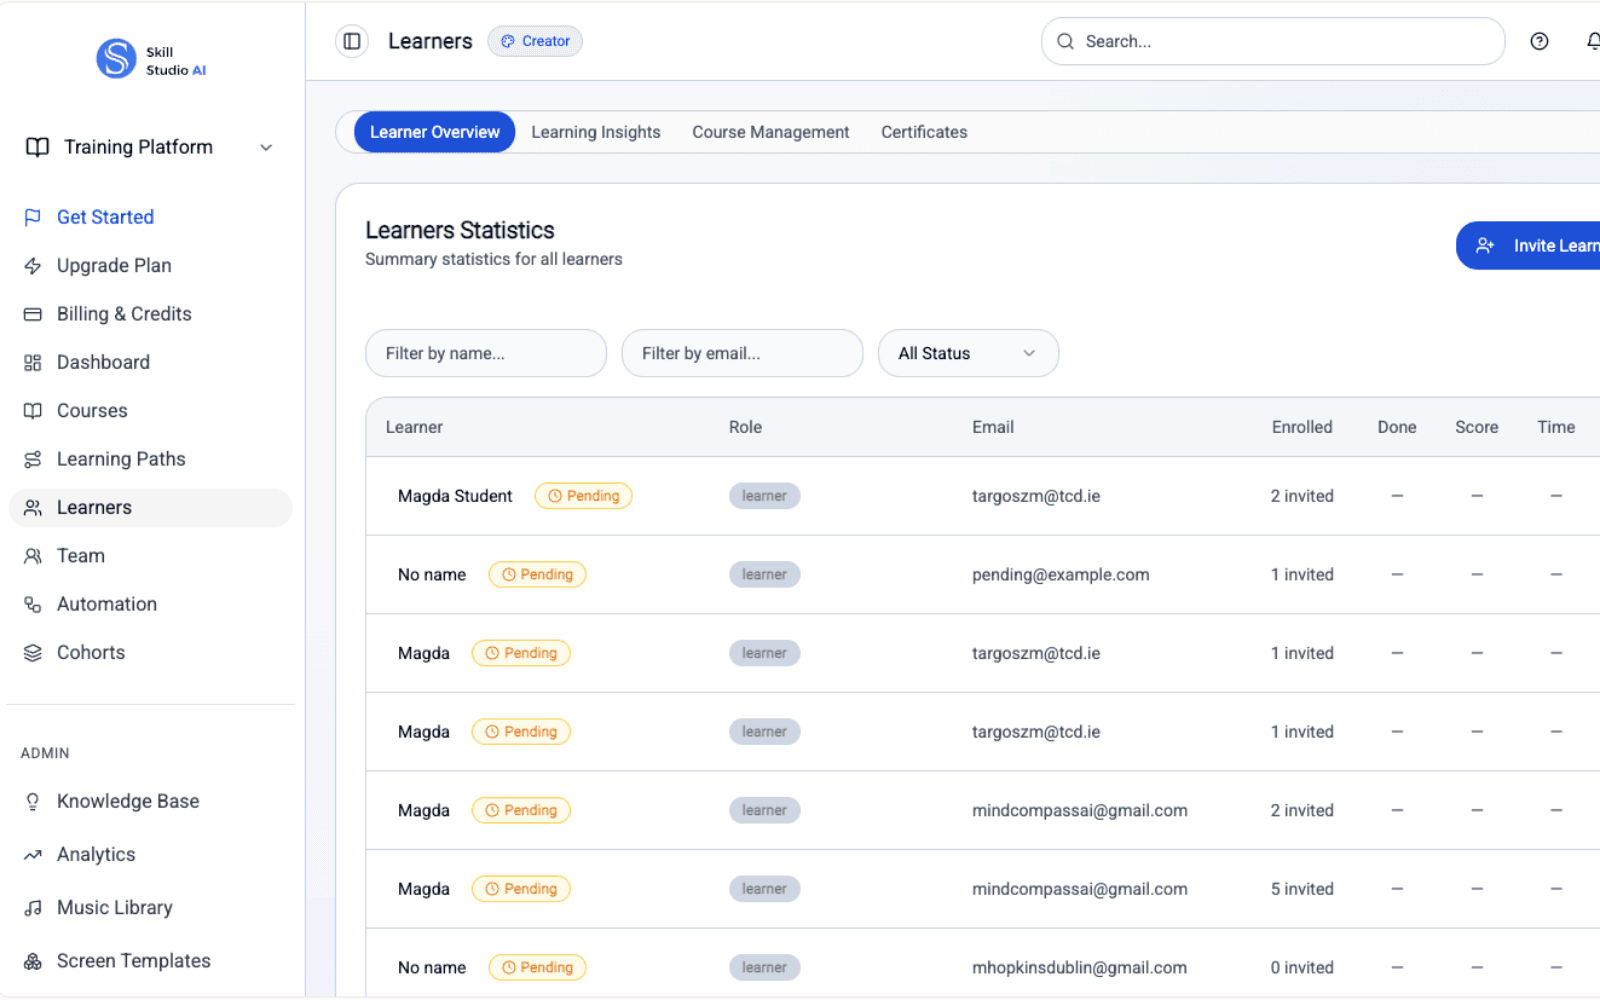Click the Filter by email field
Image resolution: width=1600 pixels, height=1000 pixels.
(742, 353)
